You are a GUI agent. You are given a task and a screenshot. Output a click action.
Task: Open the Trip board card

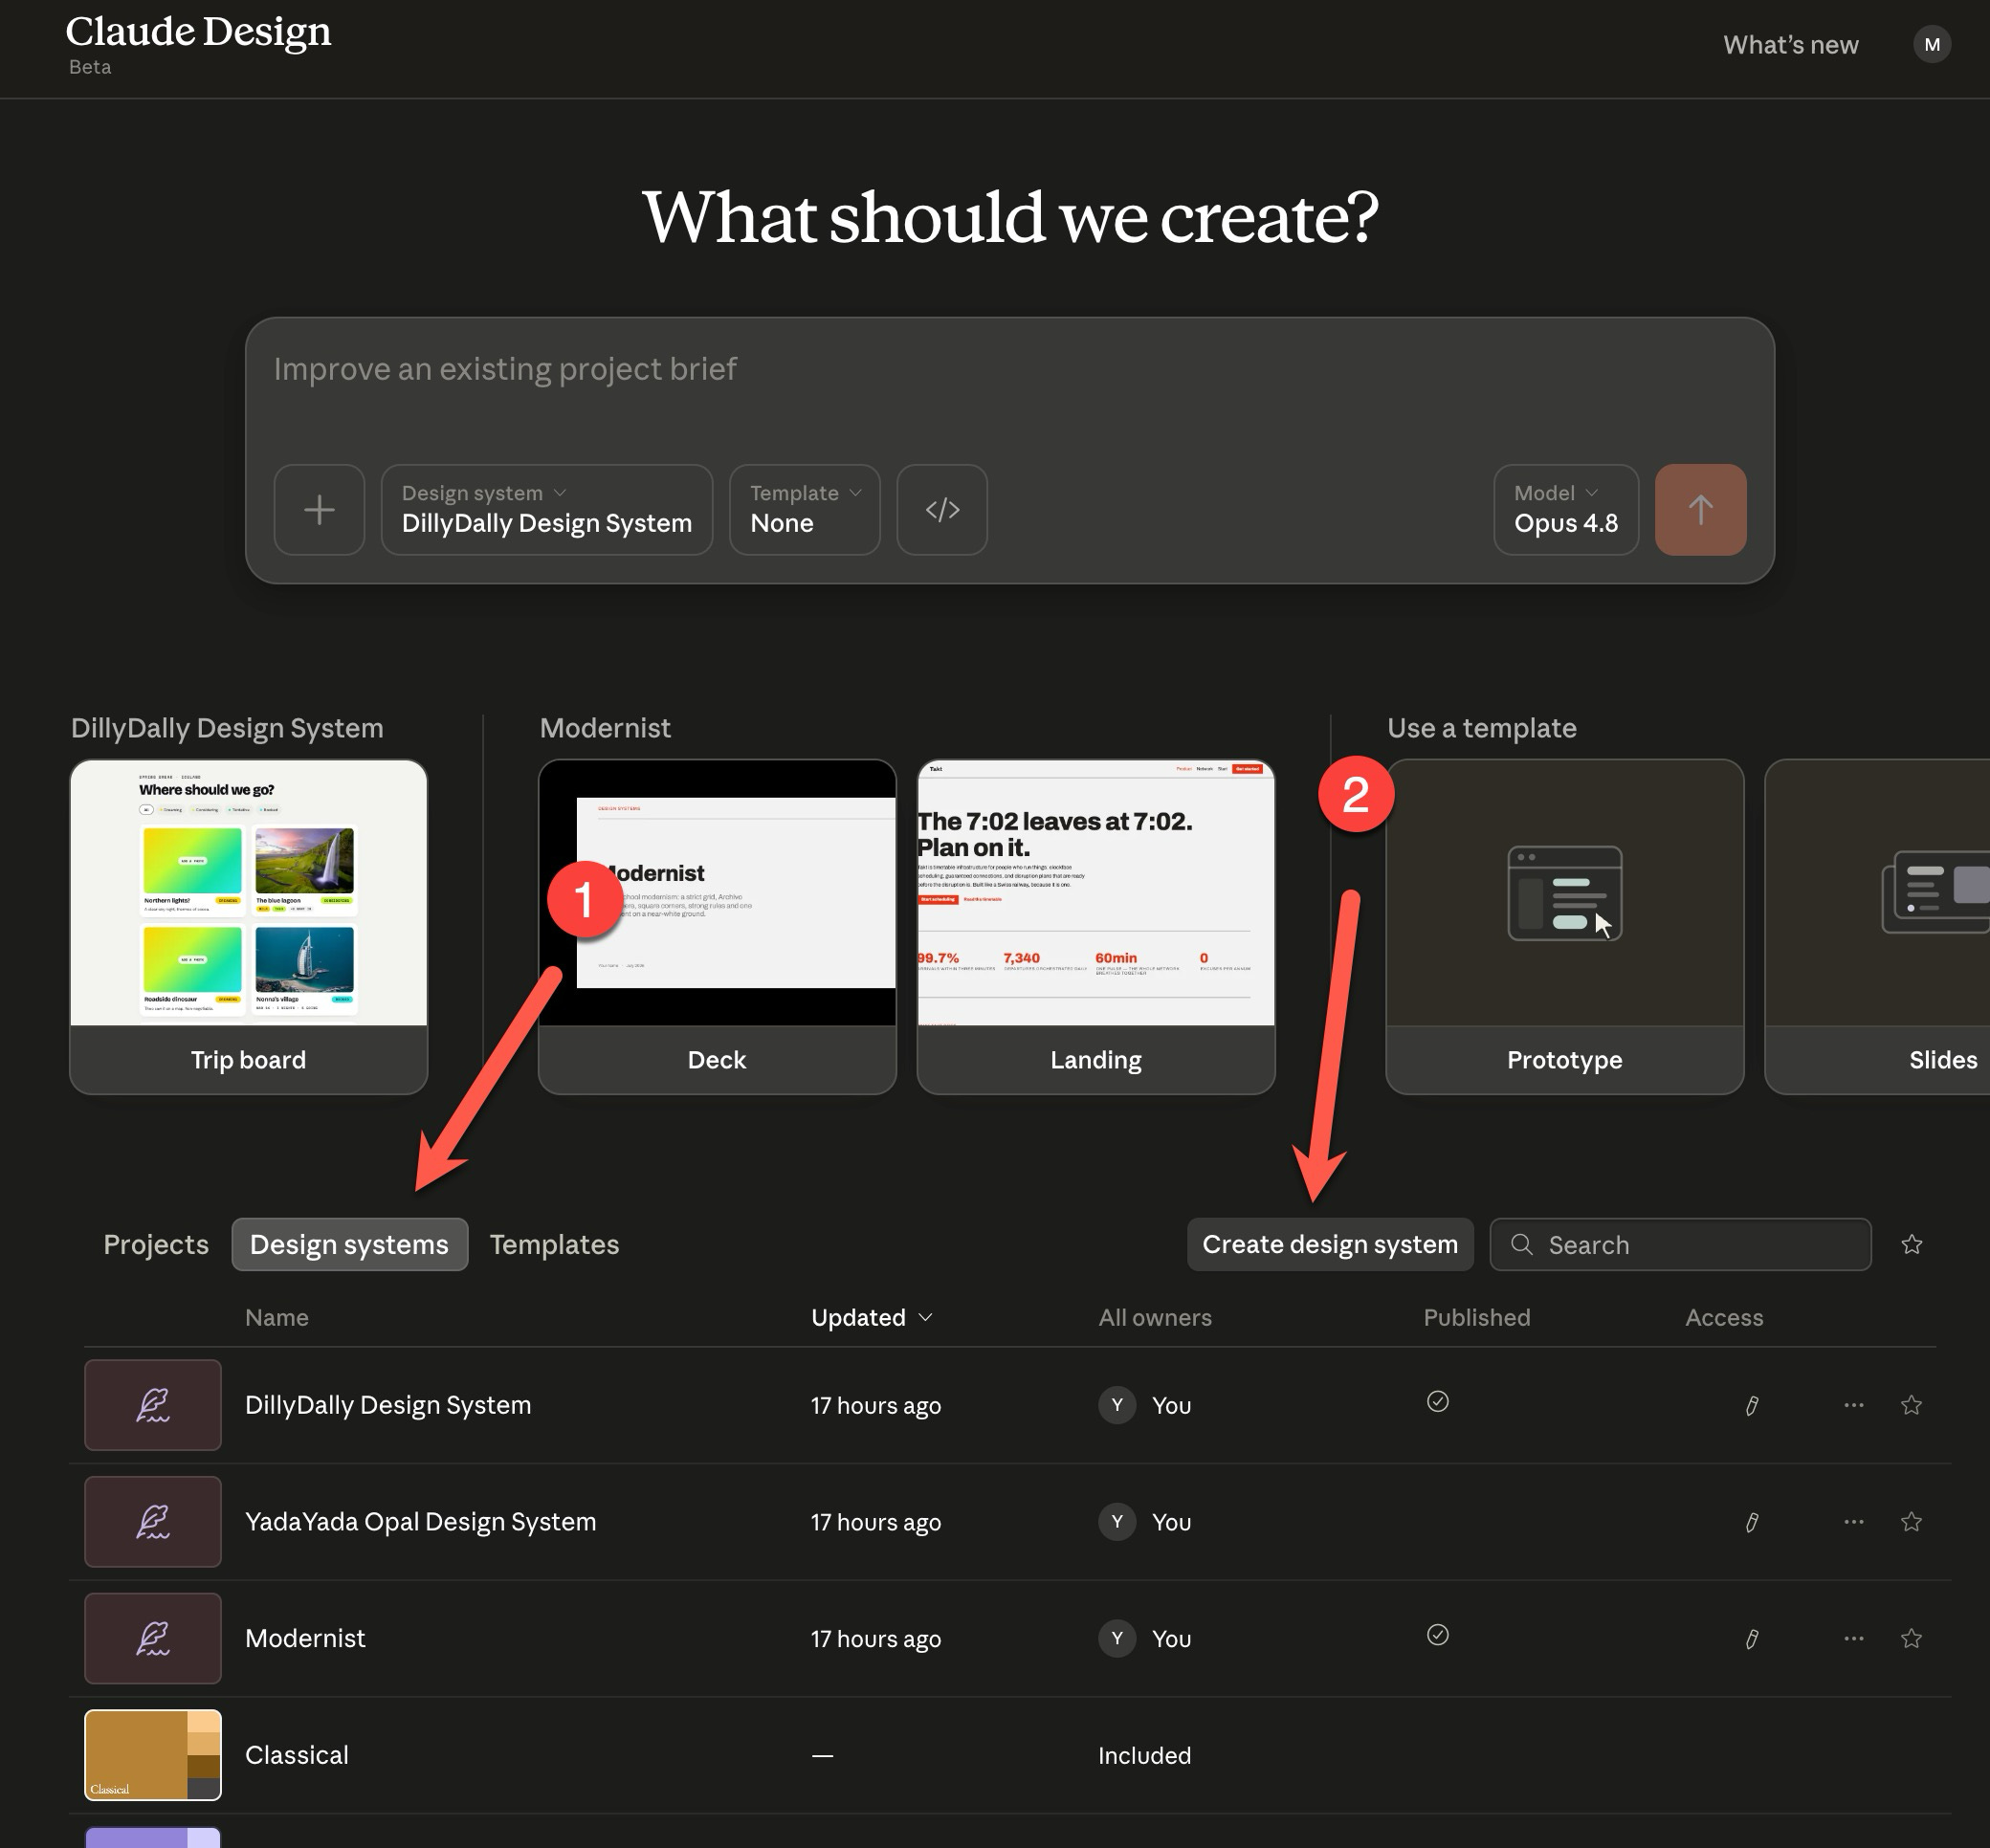[x=249, y=927]
